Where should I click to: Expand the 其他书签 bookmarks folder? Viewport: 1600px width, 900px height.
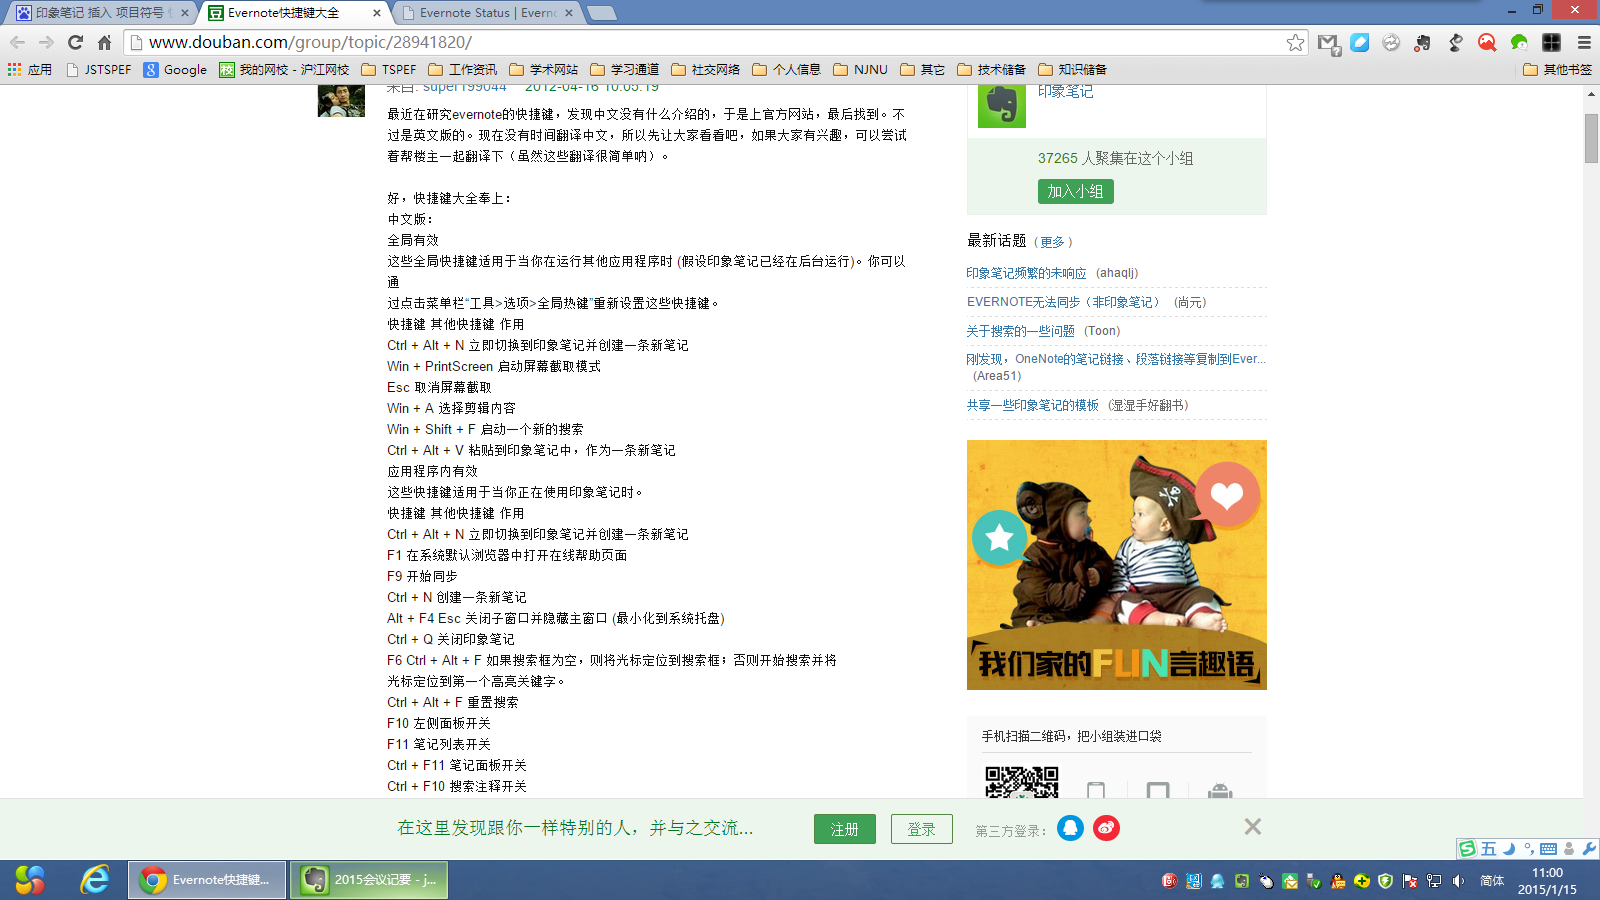[1557, 69]
